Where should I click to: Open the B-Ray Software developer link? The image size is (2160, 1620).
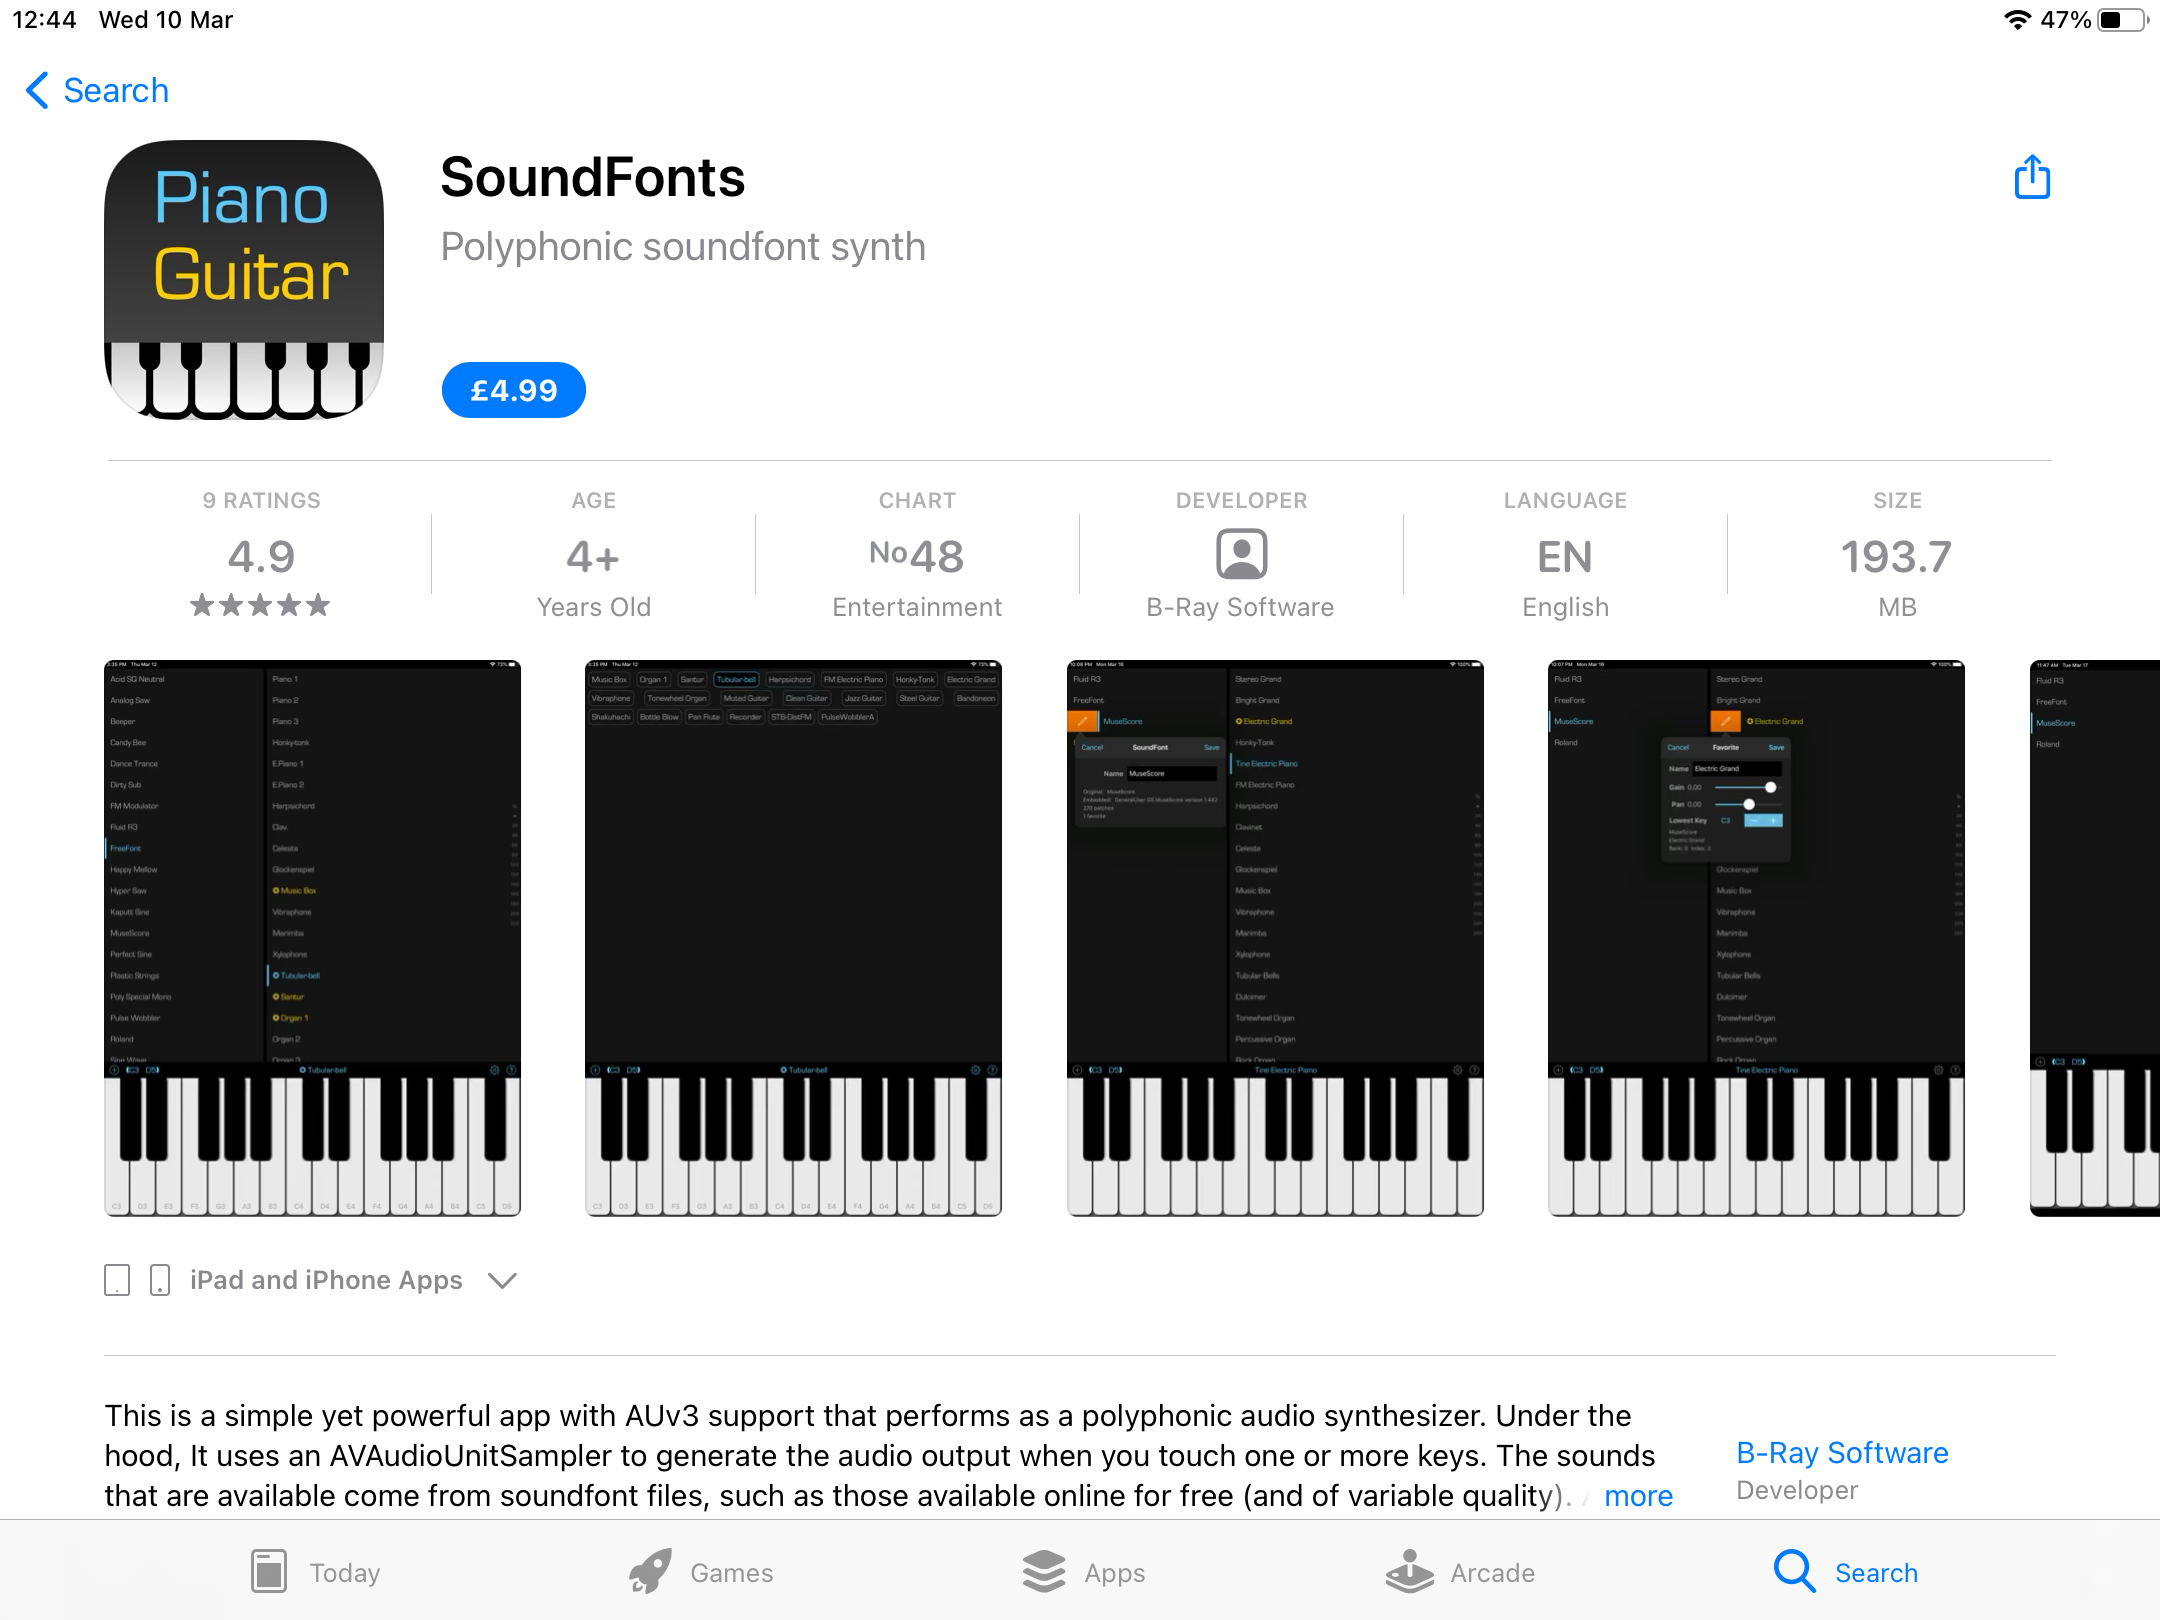(1842, 1452)
